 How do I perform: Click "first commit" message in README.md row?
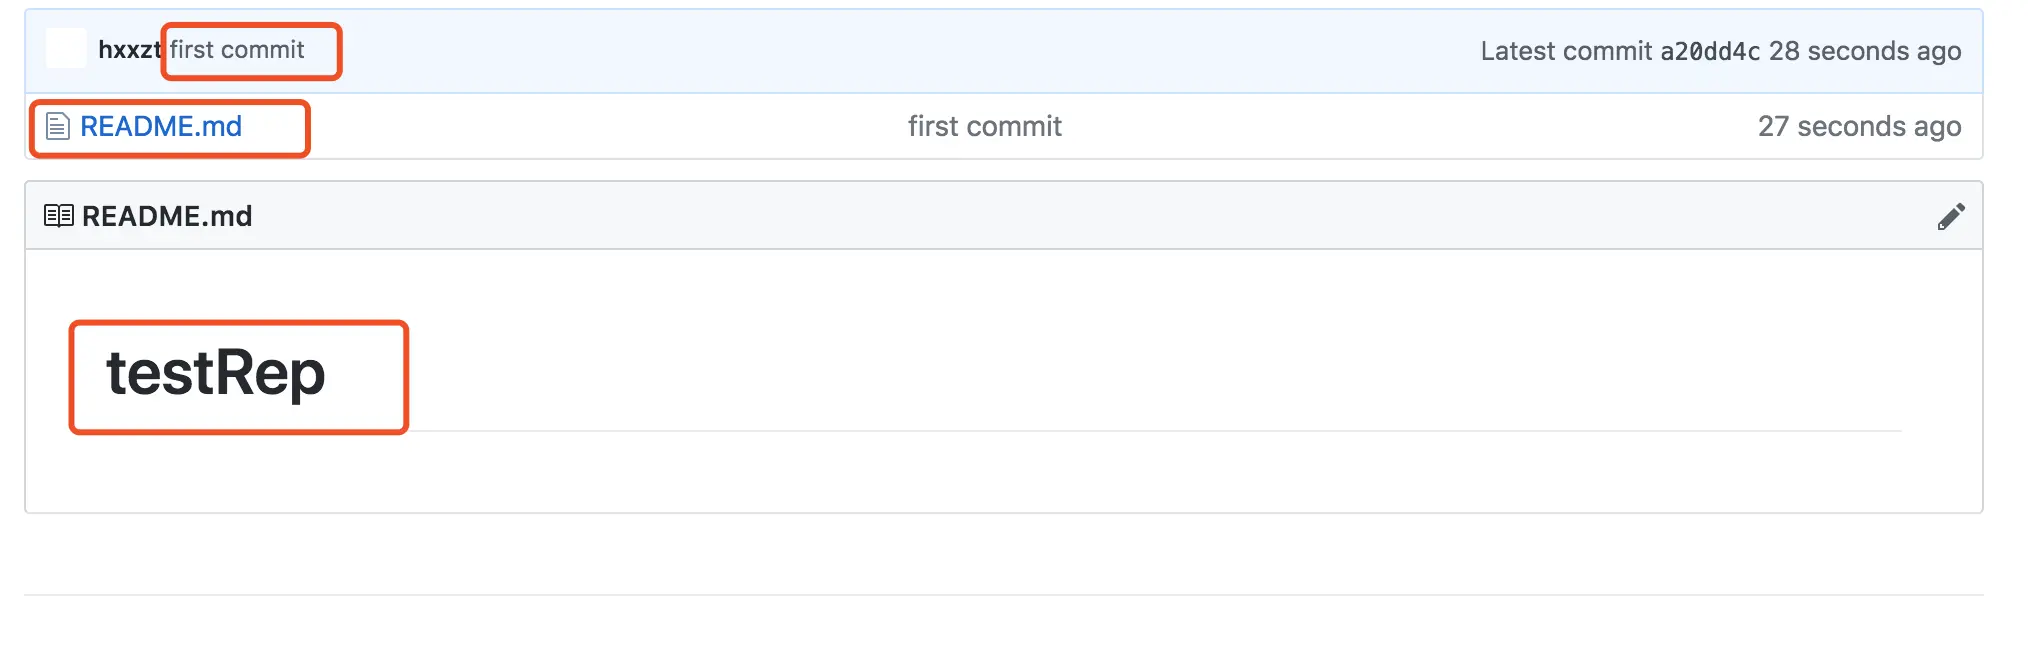coord(984,127)
